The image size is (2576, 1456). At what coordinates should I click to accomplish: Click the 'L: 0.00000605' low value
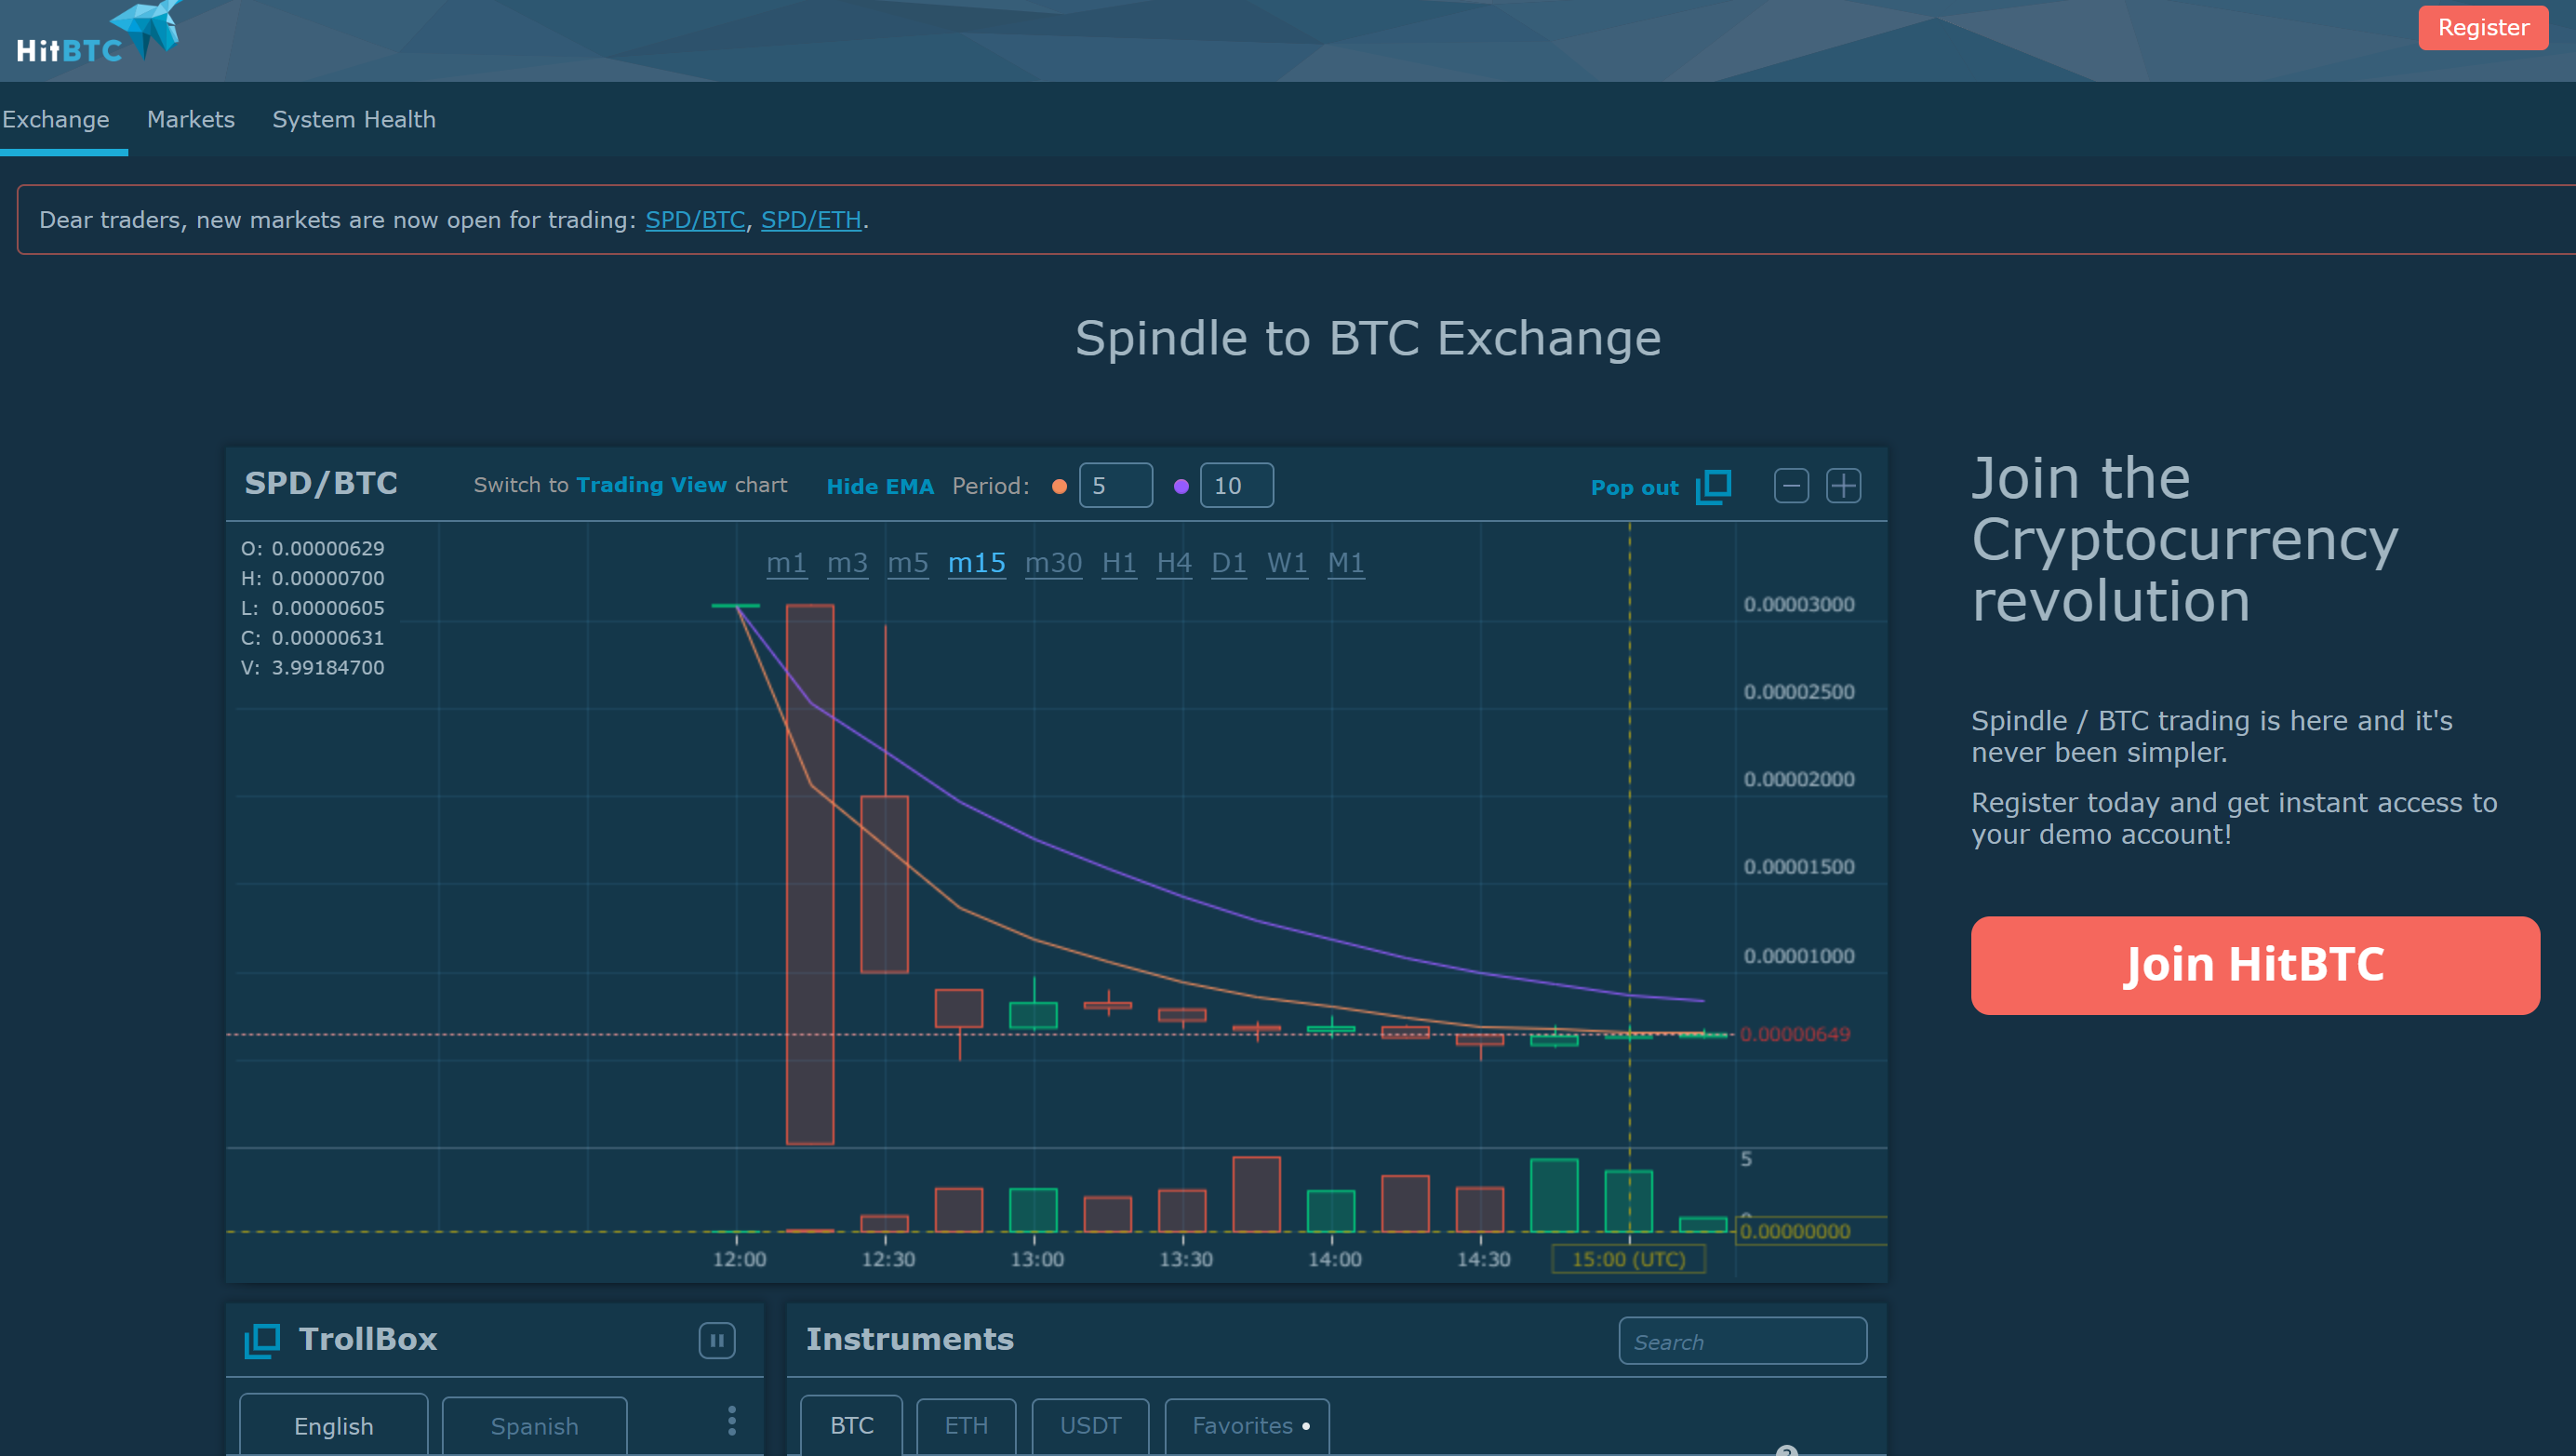(x=313, y=608)
